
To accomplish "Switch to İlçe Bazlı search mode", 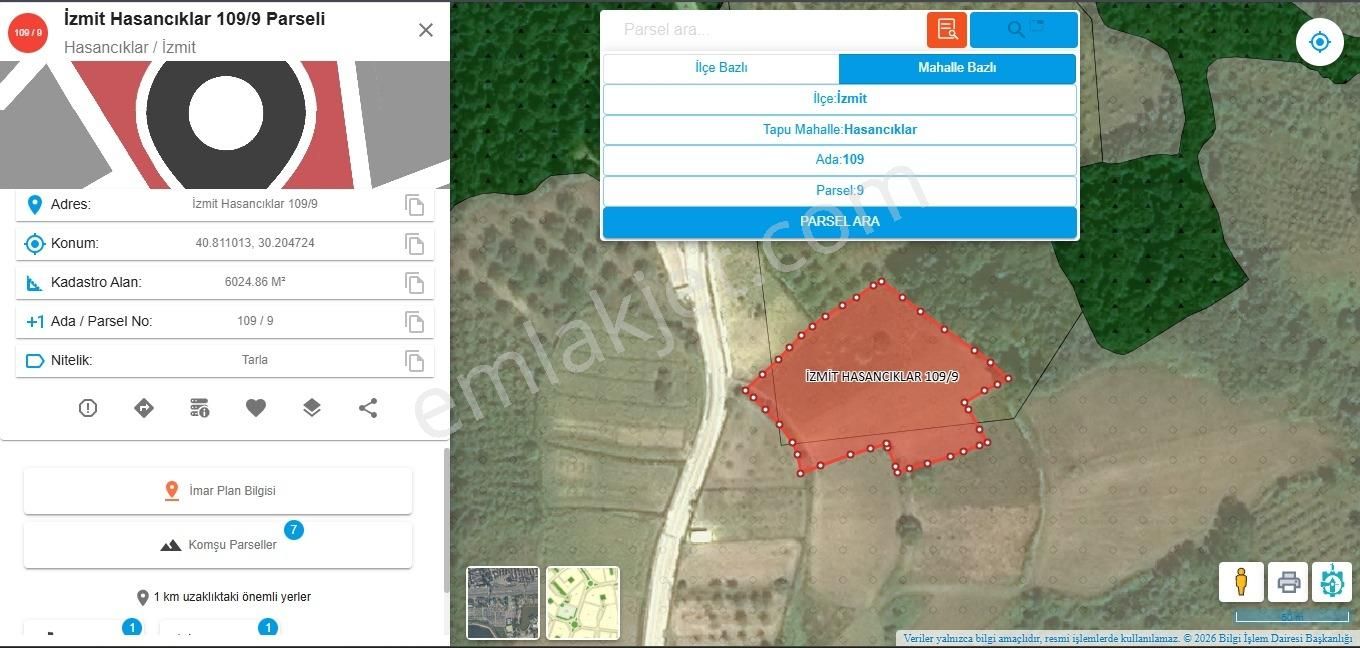I will pos(721,68).
